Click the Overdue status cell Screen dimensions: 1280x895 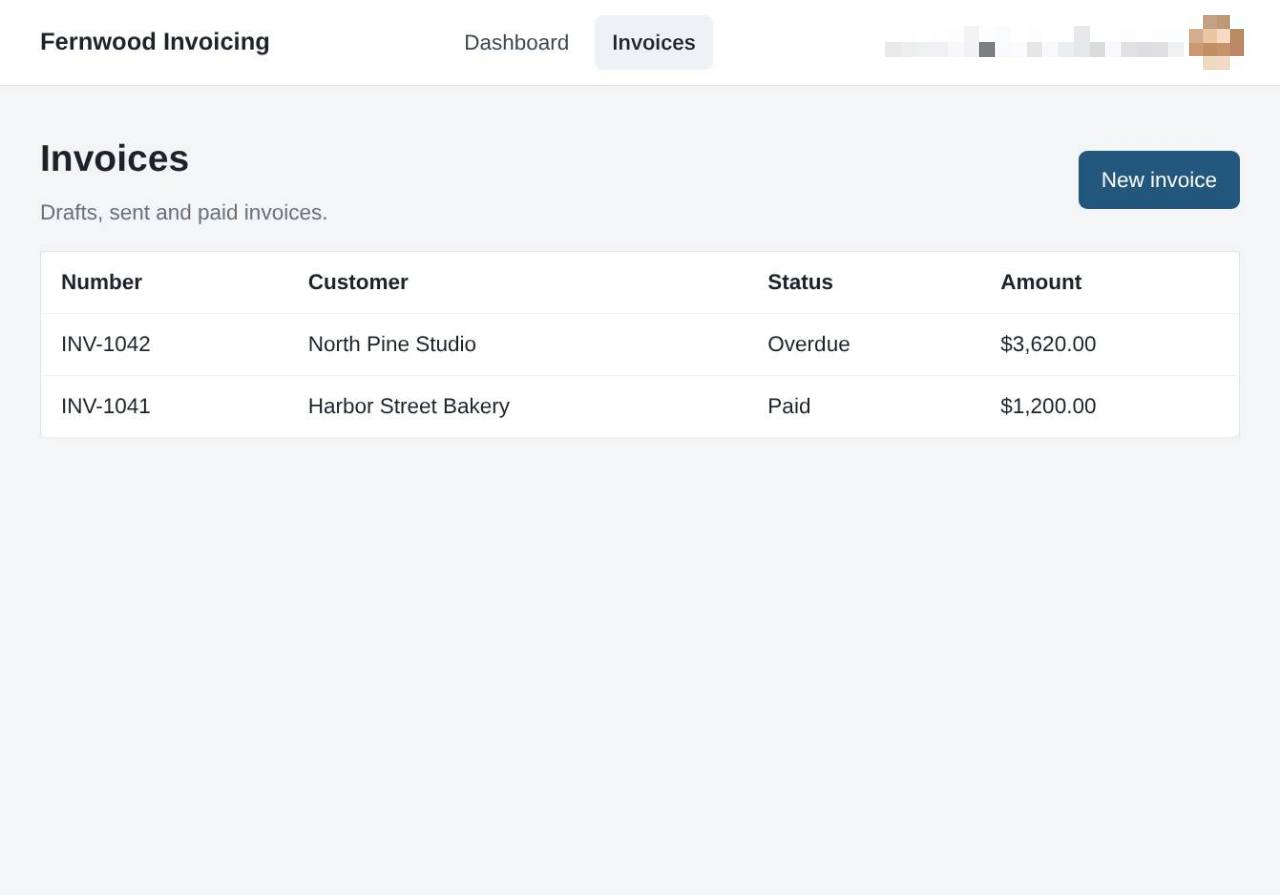click(809, 344)
